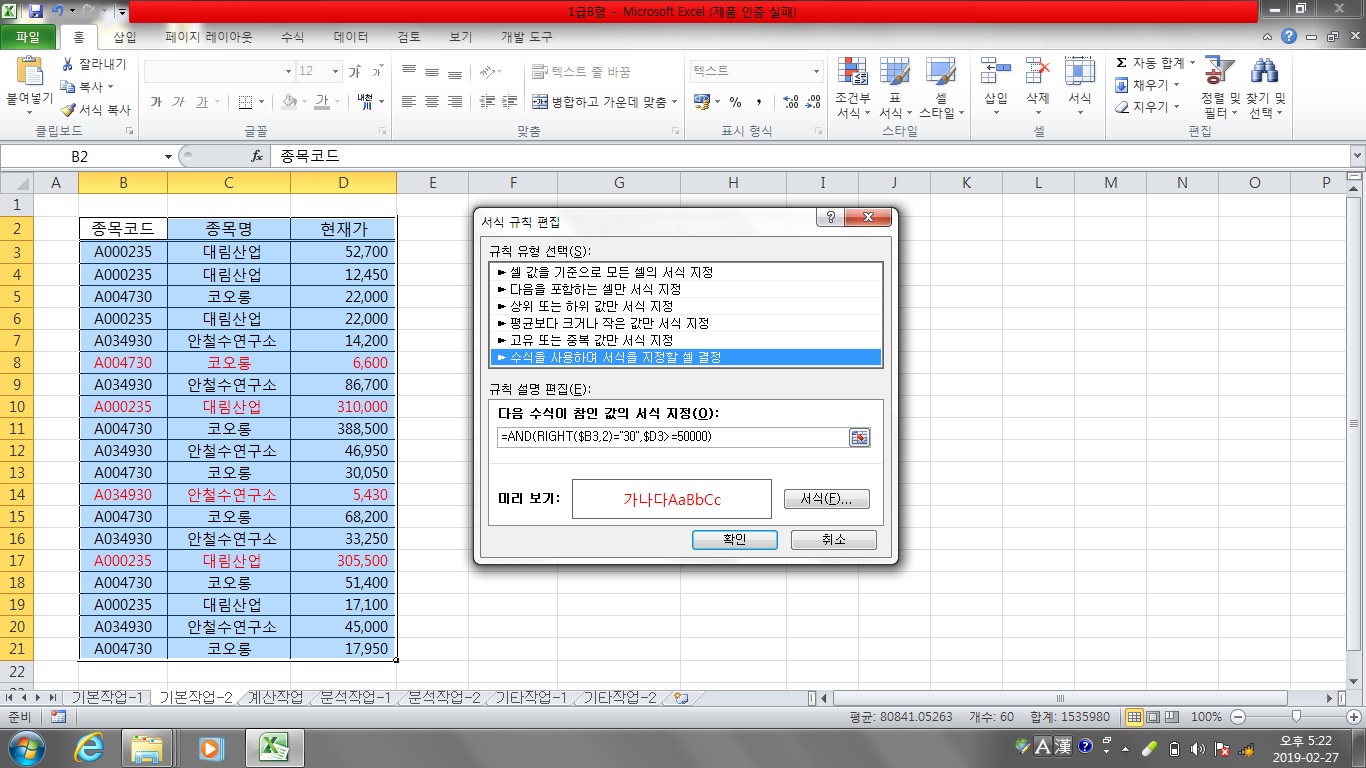This screenshot has width=1366, height=768.
Task: Click the range selector icon in formula box
Action: [x=859, y=437]
